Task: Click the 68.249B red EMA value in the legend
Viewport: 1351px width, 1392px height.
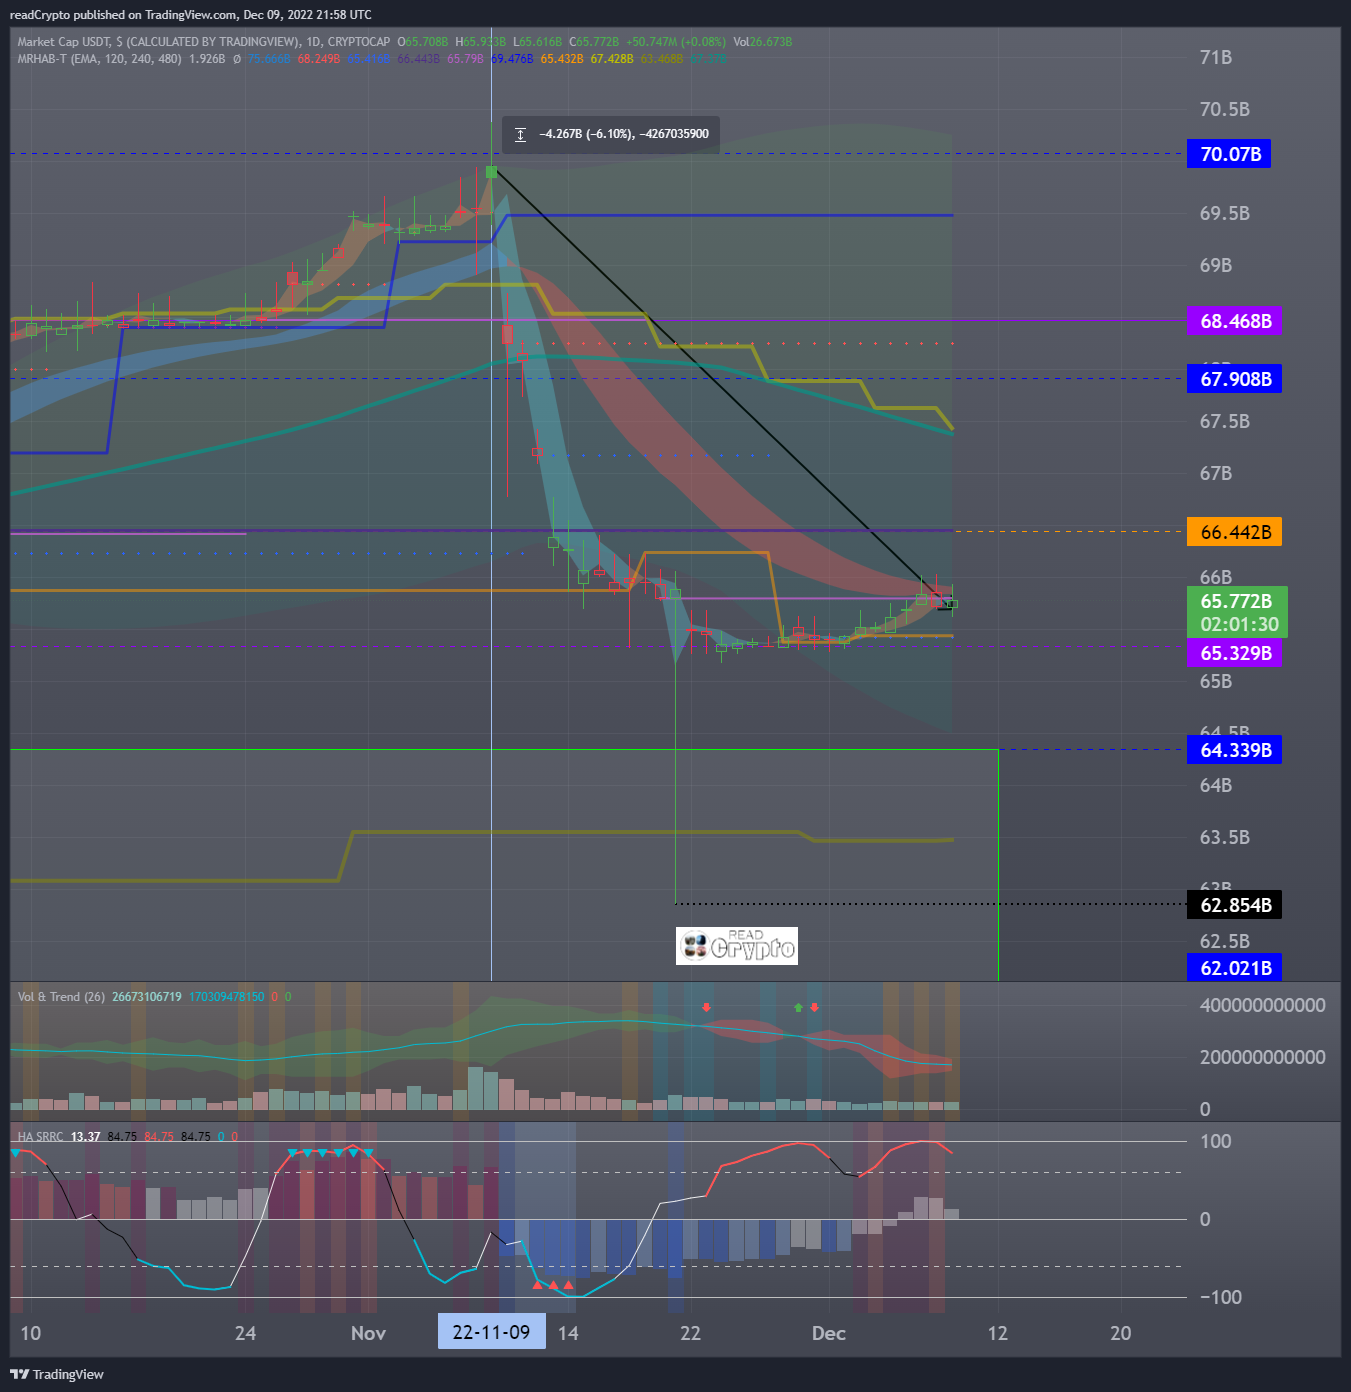Action: click(x=318, y=59)
